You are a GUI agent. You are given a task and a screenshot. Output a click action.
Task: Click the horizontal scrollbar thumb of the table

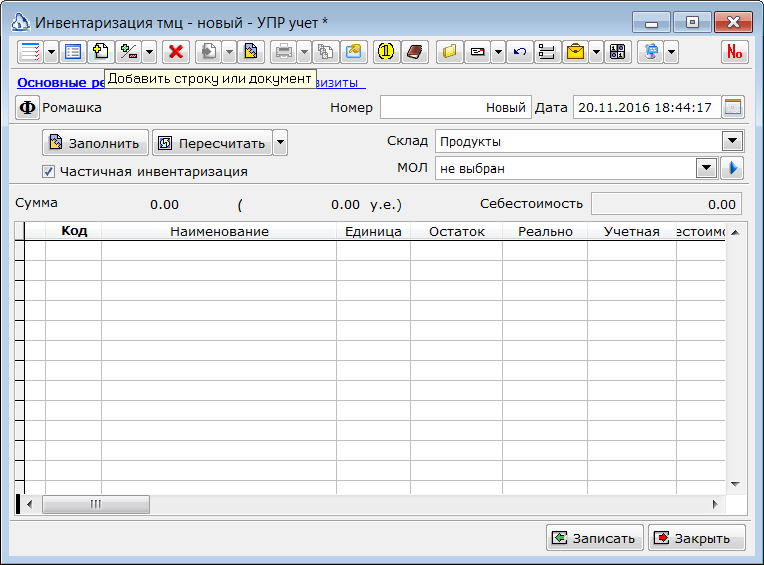click(96, 504)
